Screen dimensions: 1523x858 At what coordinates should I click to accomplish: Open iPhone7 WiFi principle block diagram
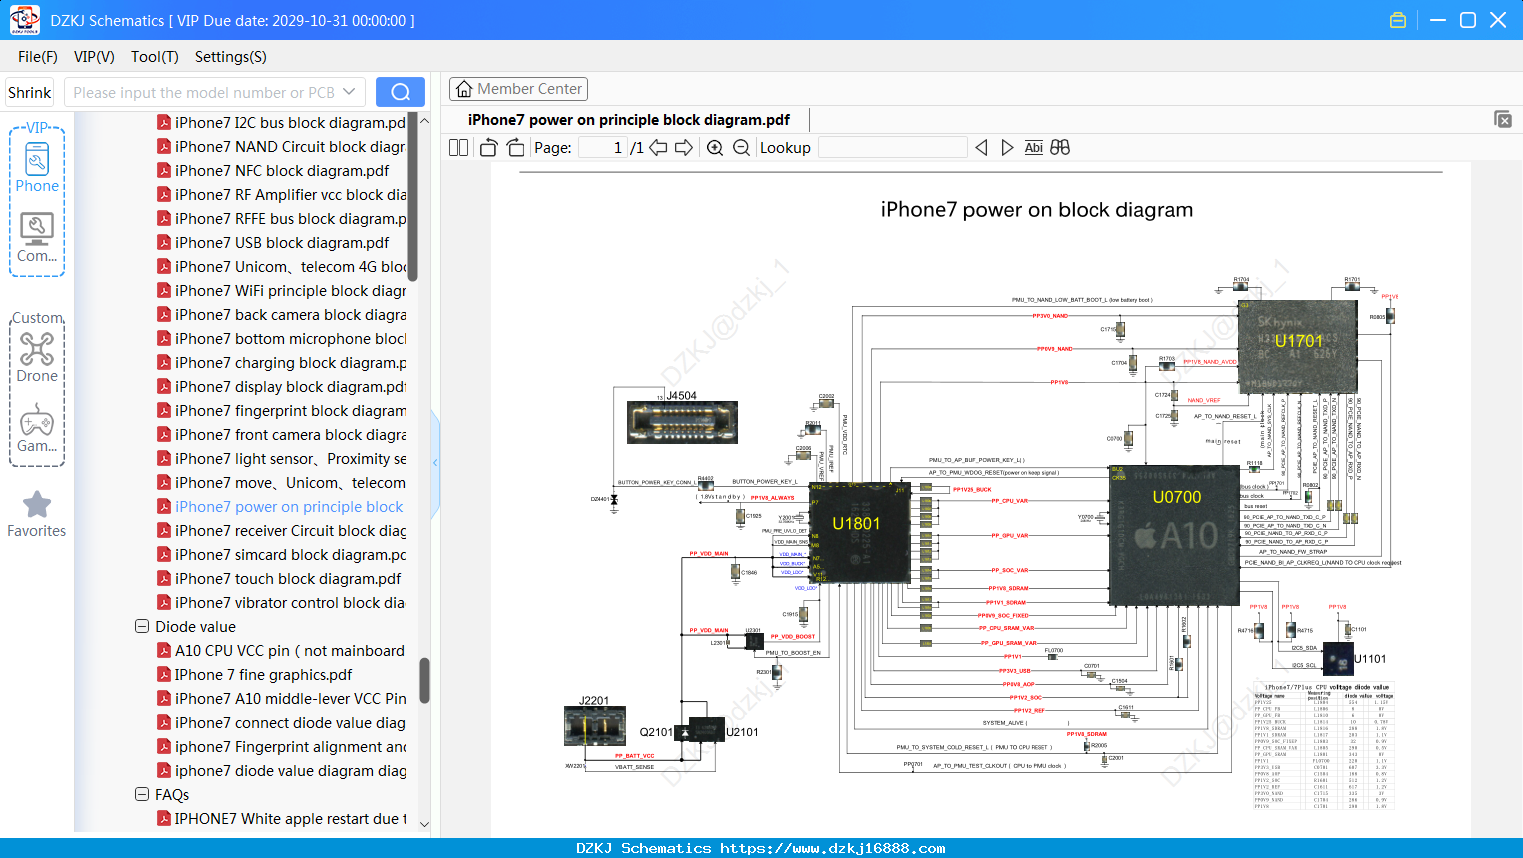(282, 291)
